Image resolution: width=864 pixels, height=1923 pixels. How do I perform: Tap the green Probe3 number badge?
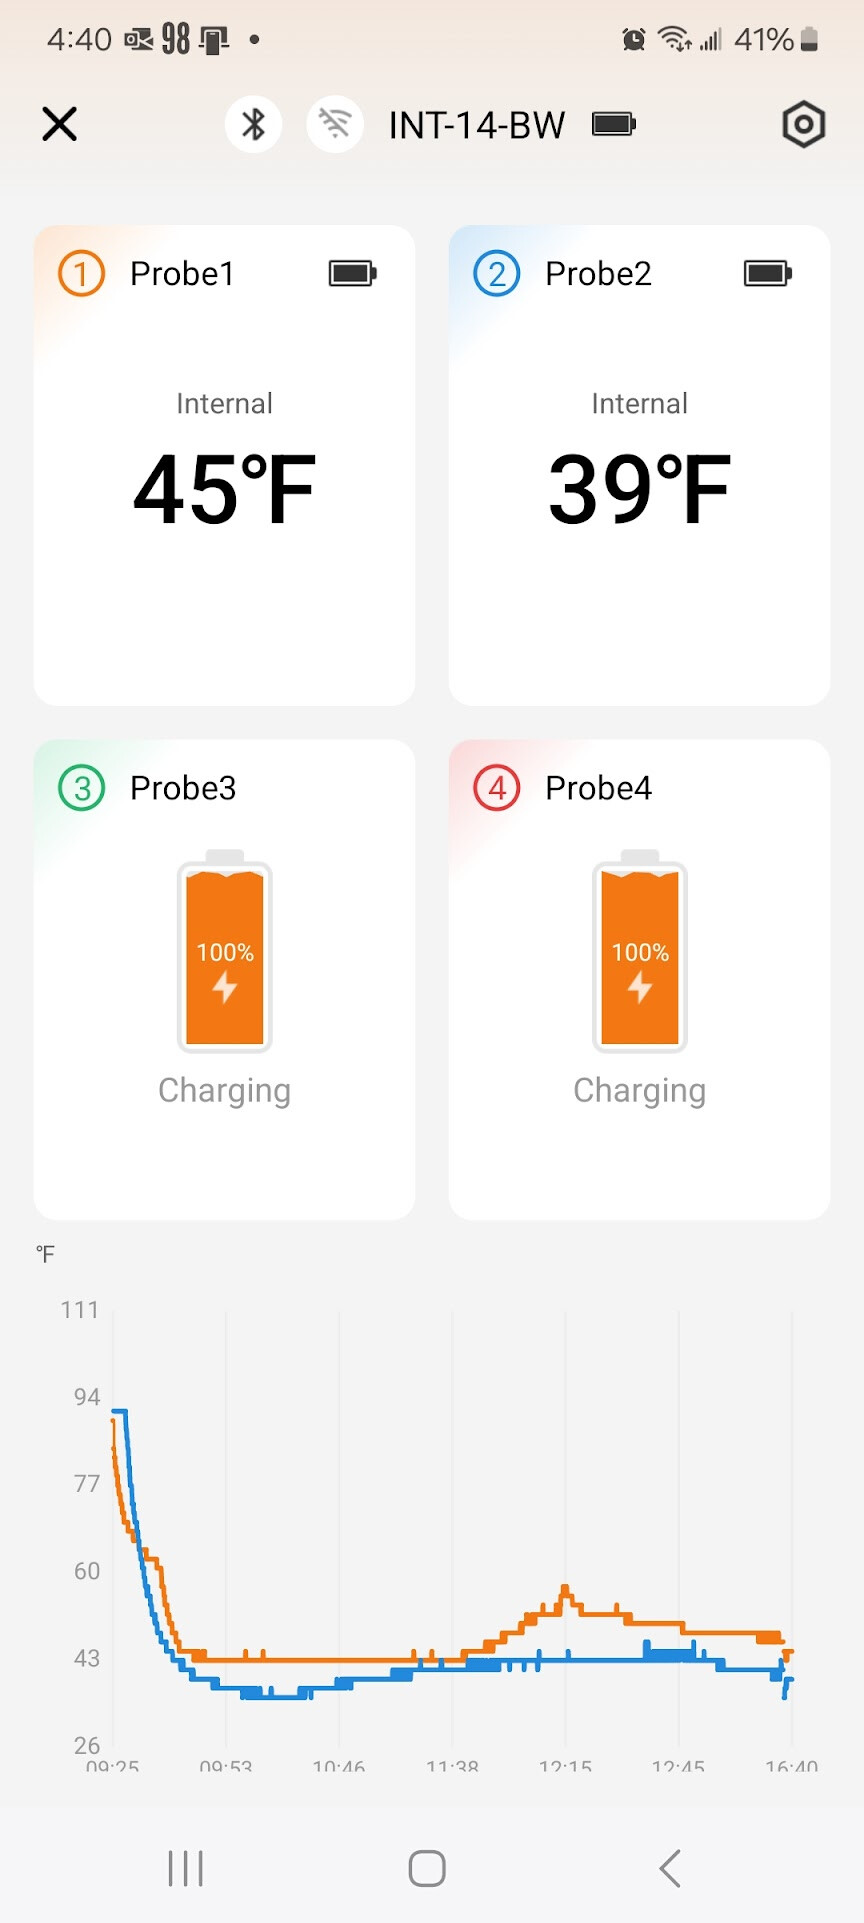click(x=82, y=788)
